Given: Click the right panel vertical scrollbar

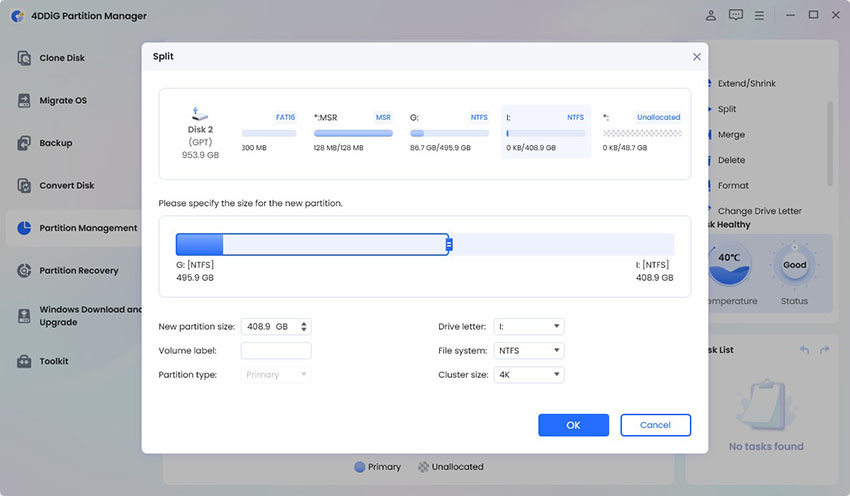Looking at the screenshot, I should tap(830, 144).
